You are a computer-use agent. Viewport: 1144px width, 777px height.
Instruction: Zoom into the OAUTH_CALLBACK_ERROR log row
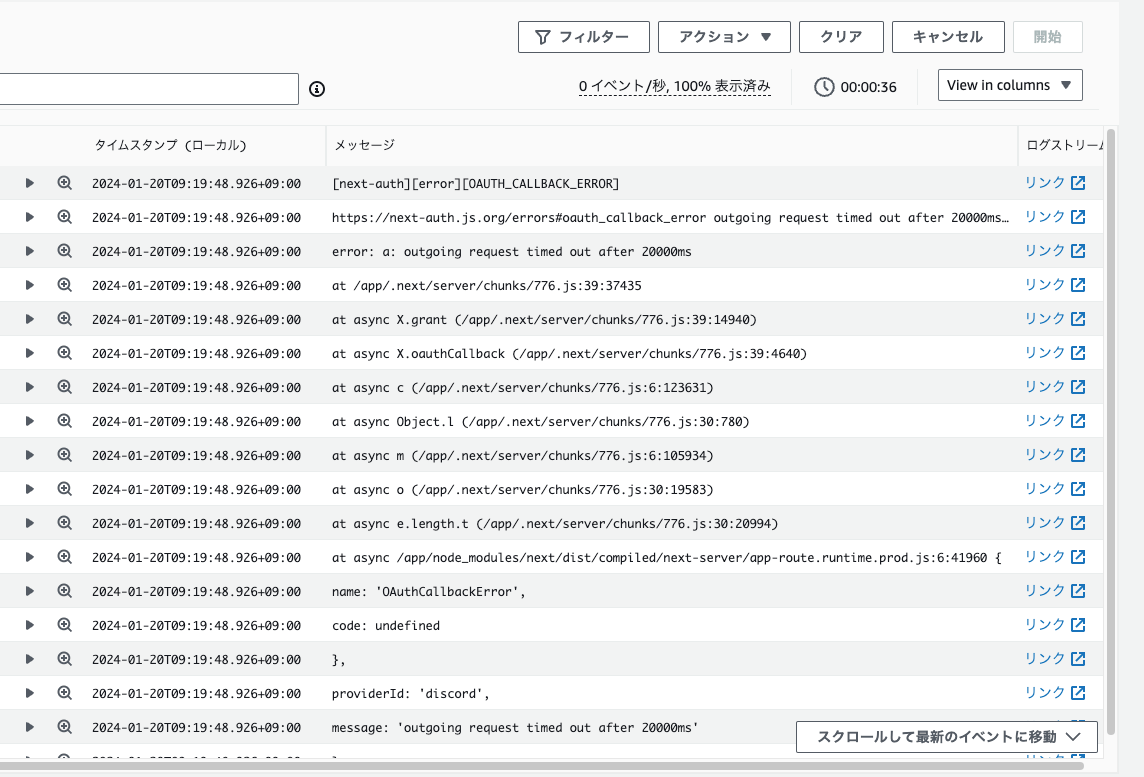pyautogui.click(x=64, y=183)
